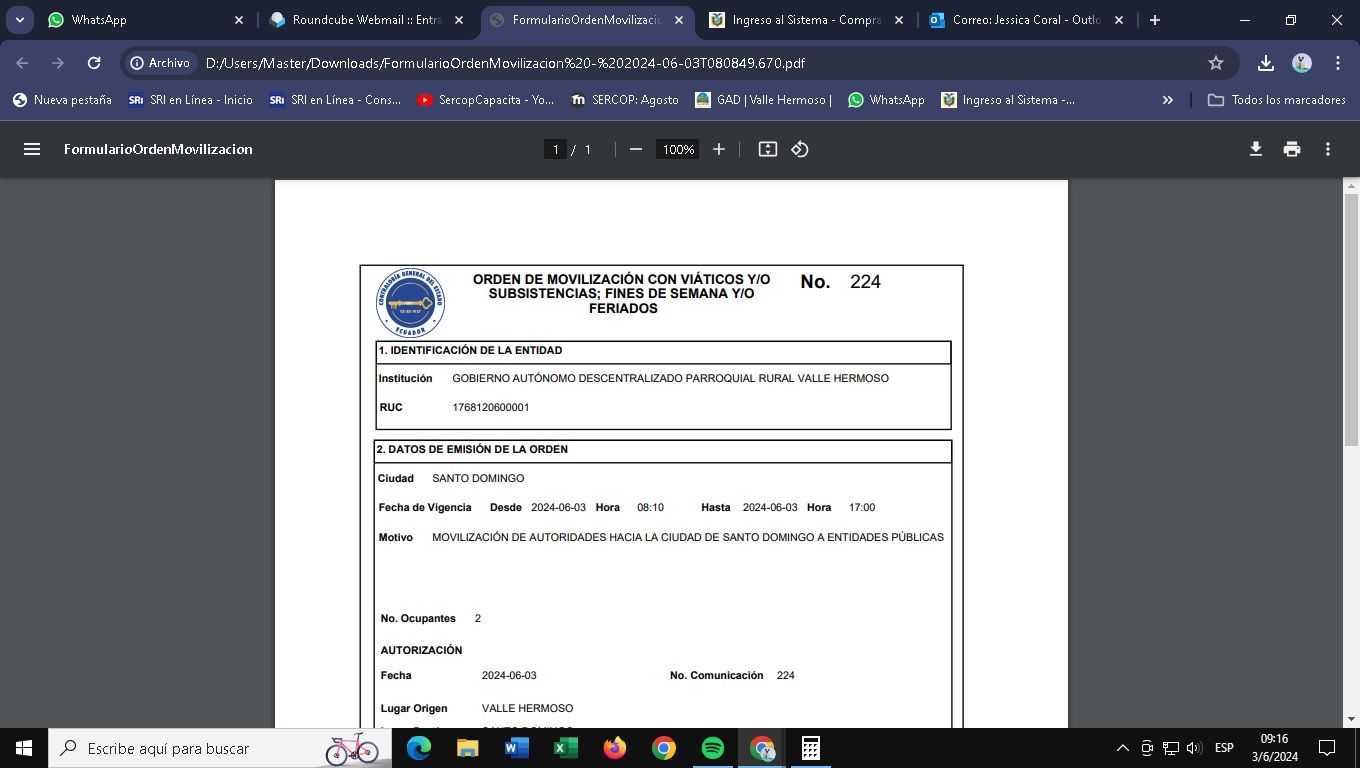Bookmark this page with star icon
Image resolution: width=1360 pixels, height=768 pixels.
[x=1216, y=63]
